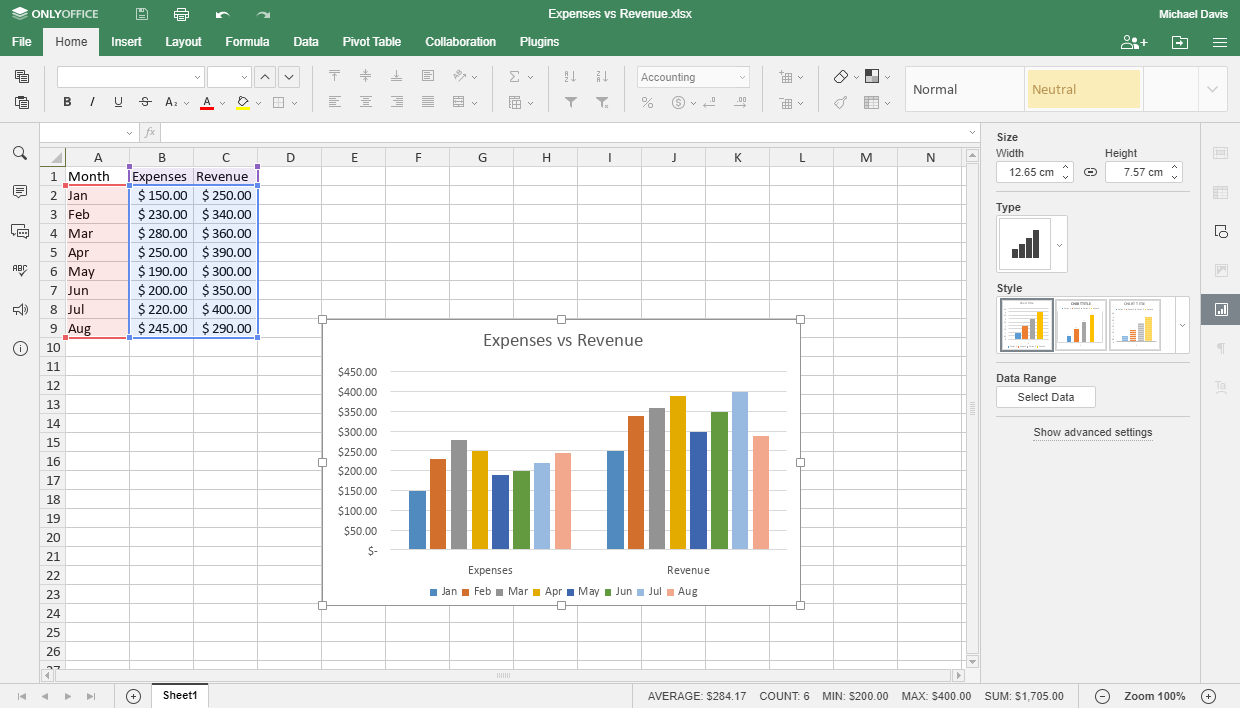Image resolution: width=1240 pixels, height=708 pixels.
Task: Undo the last action
Action: click(x=222, y=14)
